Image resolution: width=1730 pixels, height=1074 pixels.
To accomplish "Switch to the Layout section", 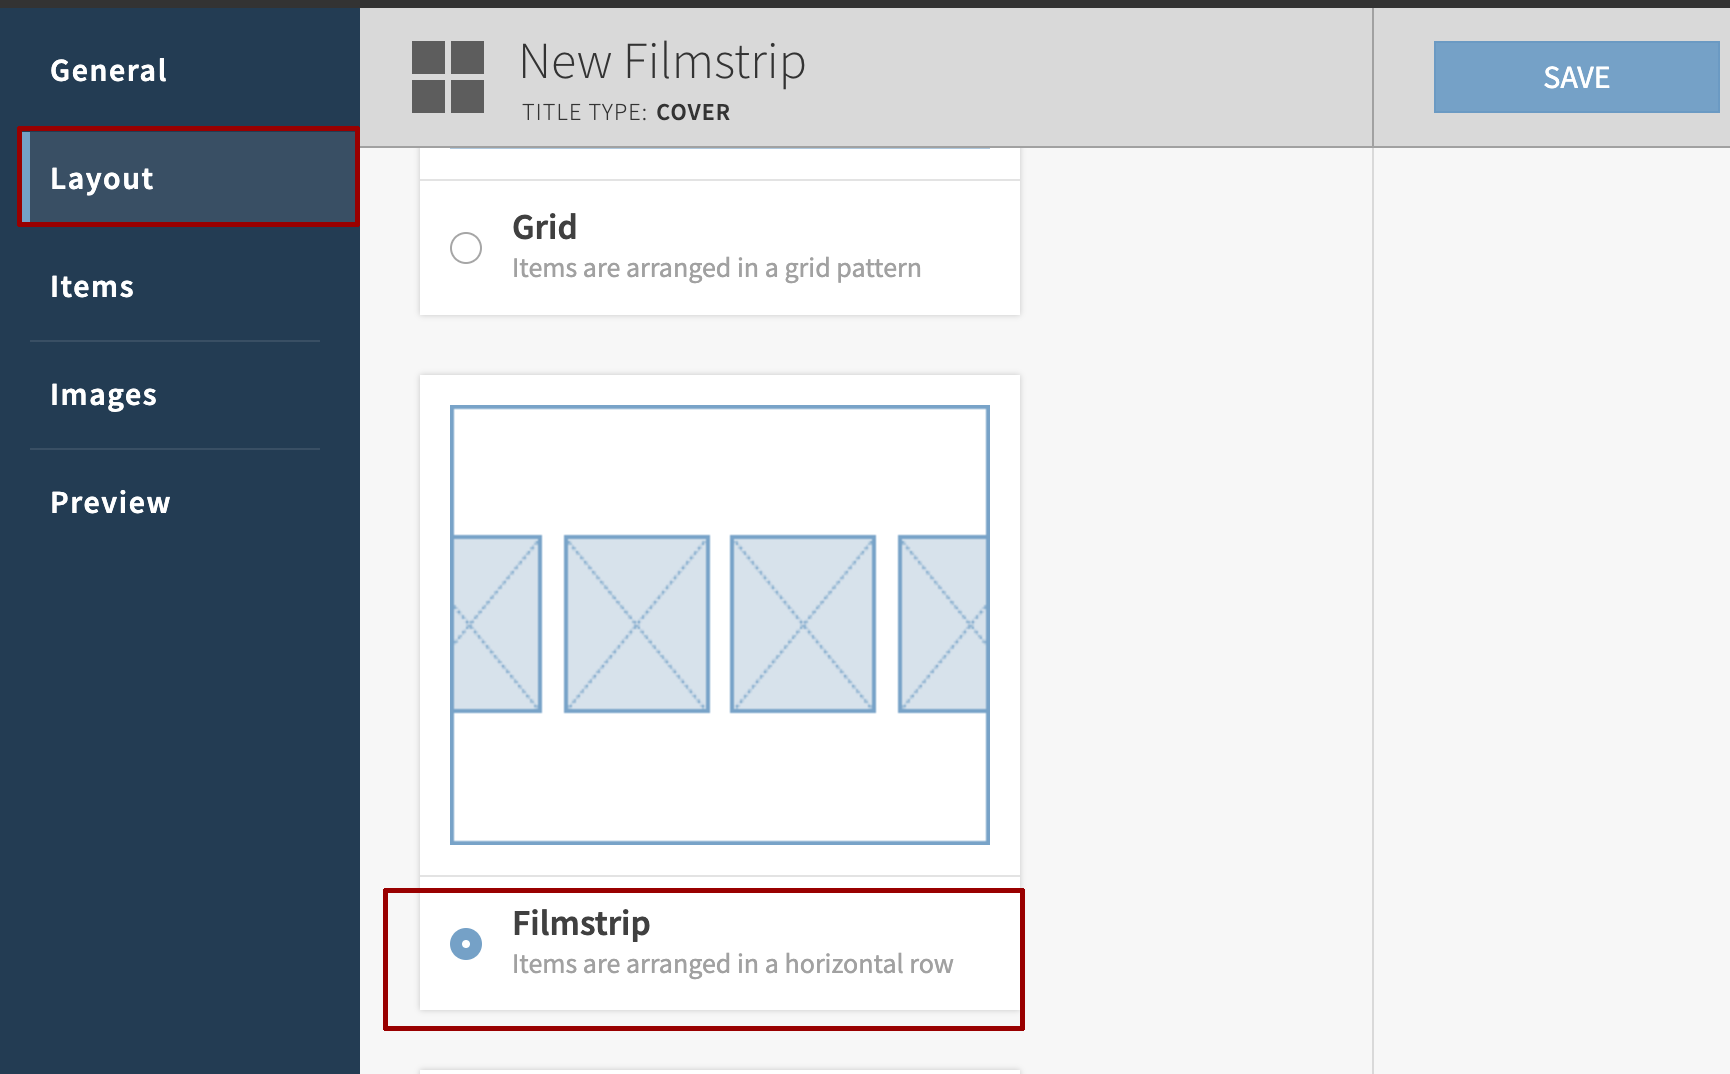I will [102, 179].
